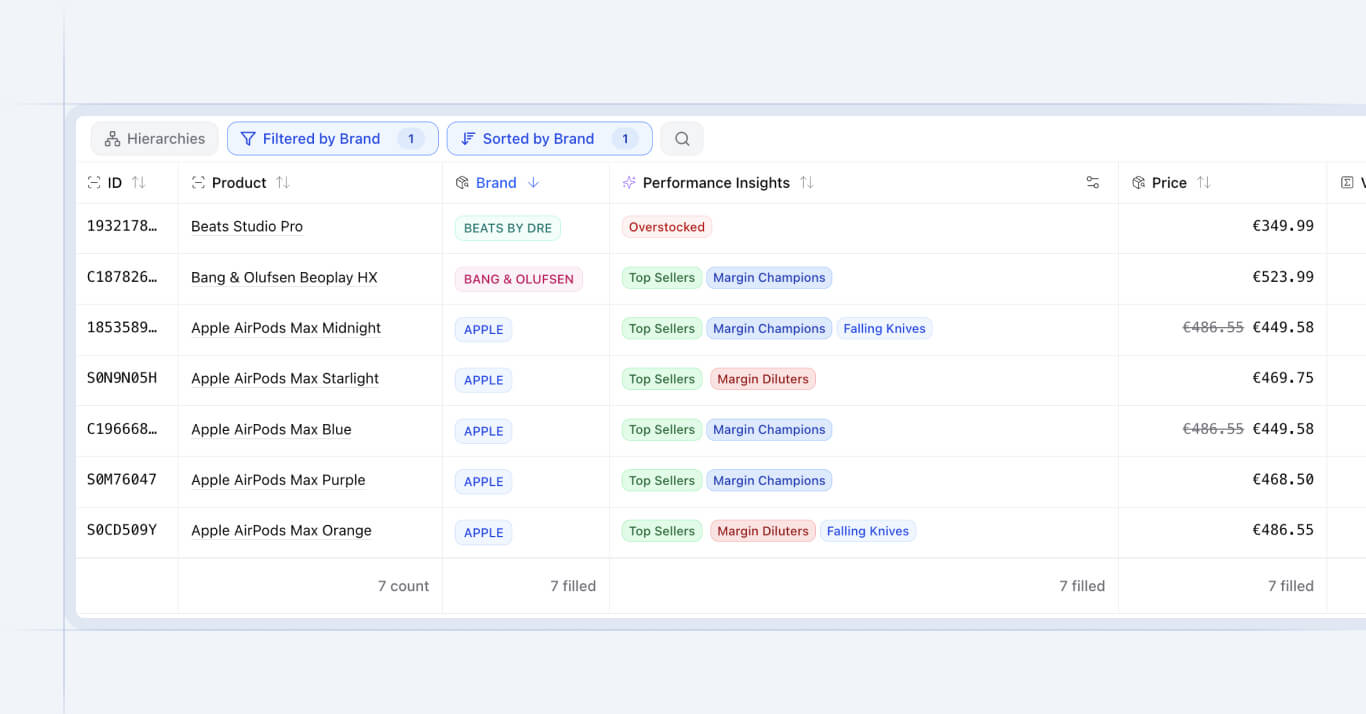Click the Performance Insights sparkle icon
The height and width of the screenshot is (714, 1366).
pos(629,183)
